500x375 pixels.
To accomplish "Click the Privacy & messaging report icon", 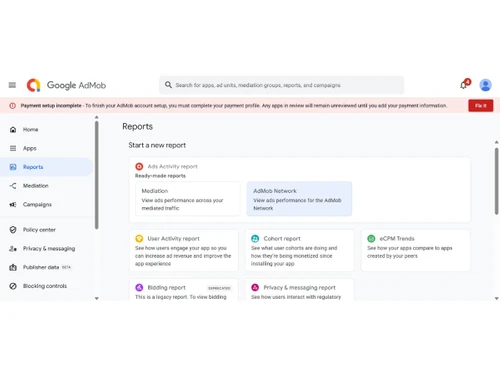I will click(255, 287).
